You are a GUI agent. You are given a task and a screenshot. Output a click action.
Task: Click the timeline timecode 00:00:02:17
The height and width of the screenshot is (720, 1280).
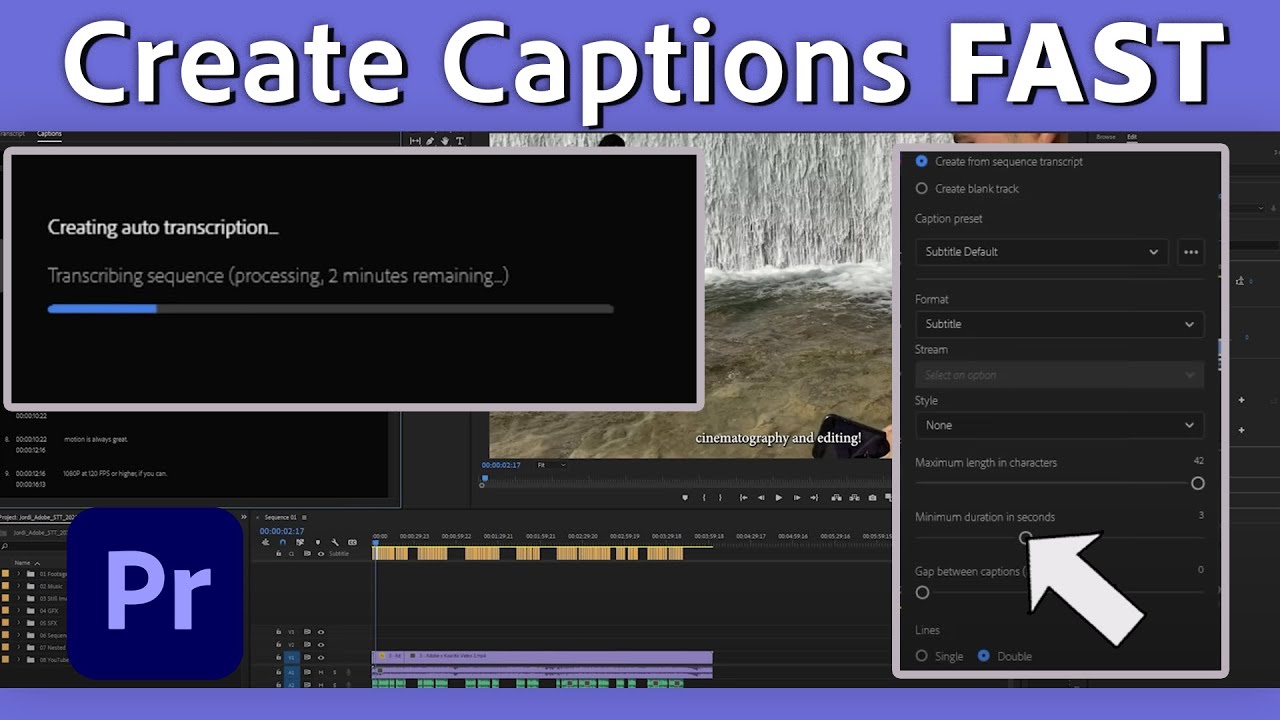[x=282, y=531]
